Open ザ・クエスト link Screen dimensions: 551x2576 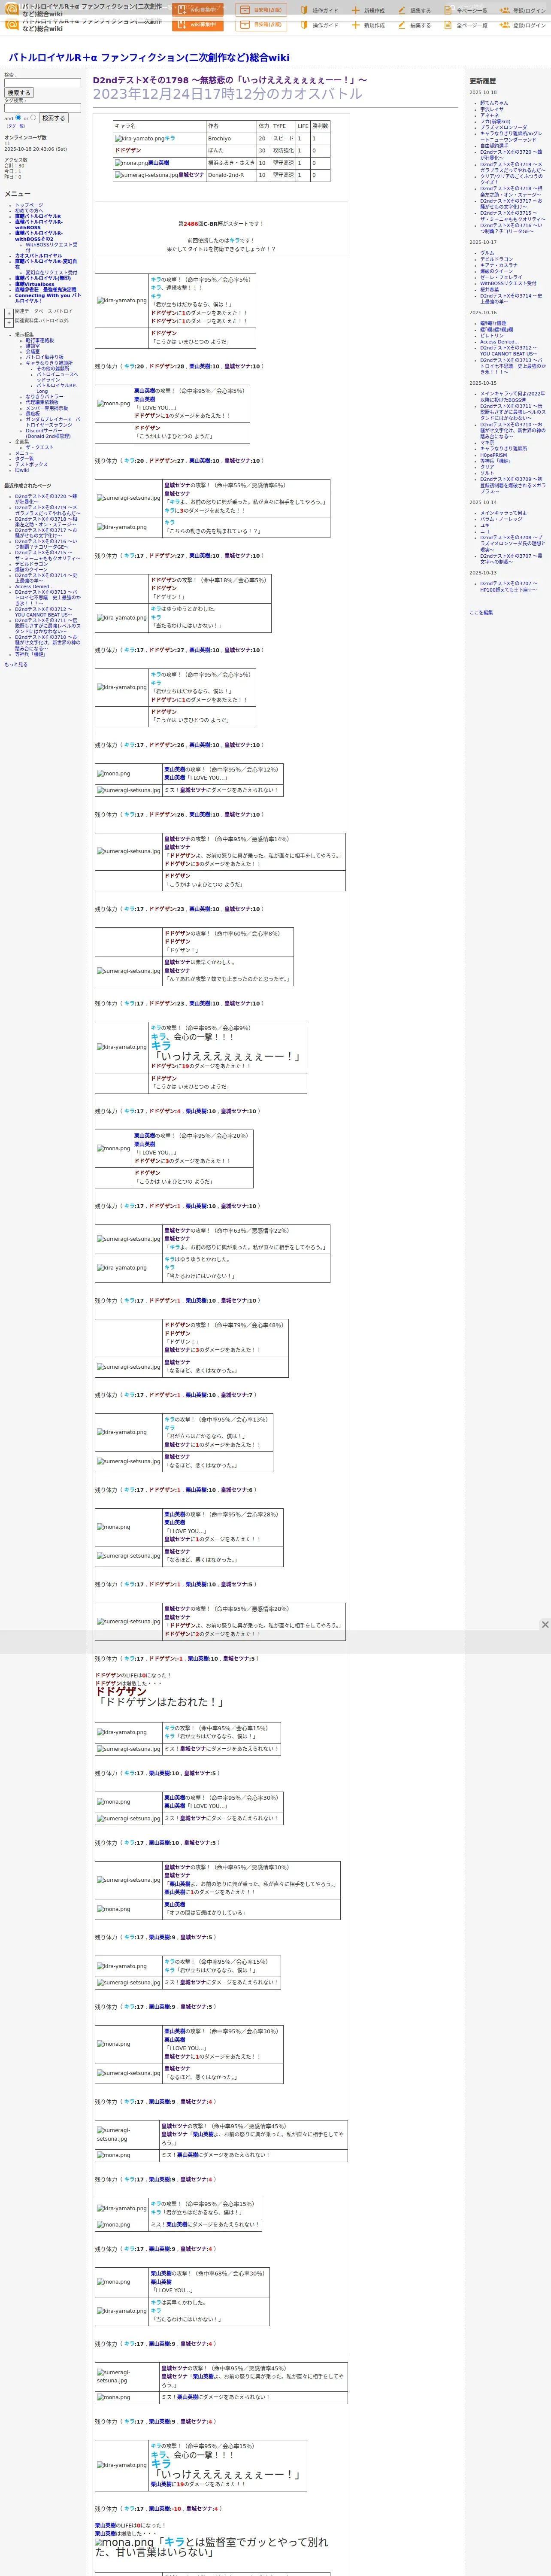pyautogui.click(x=40, y=448)
